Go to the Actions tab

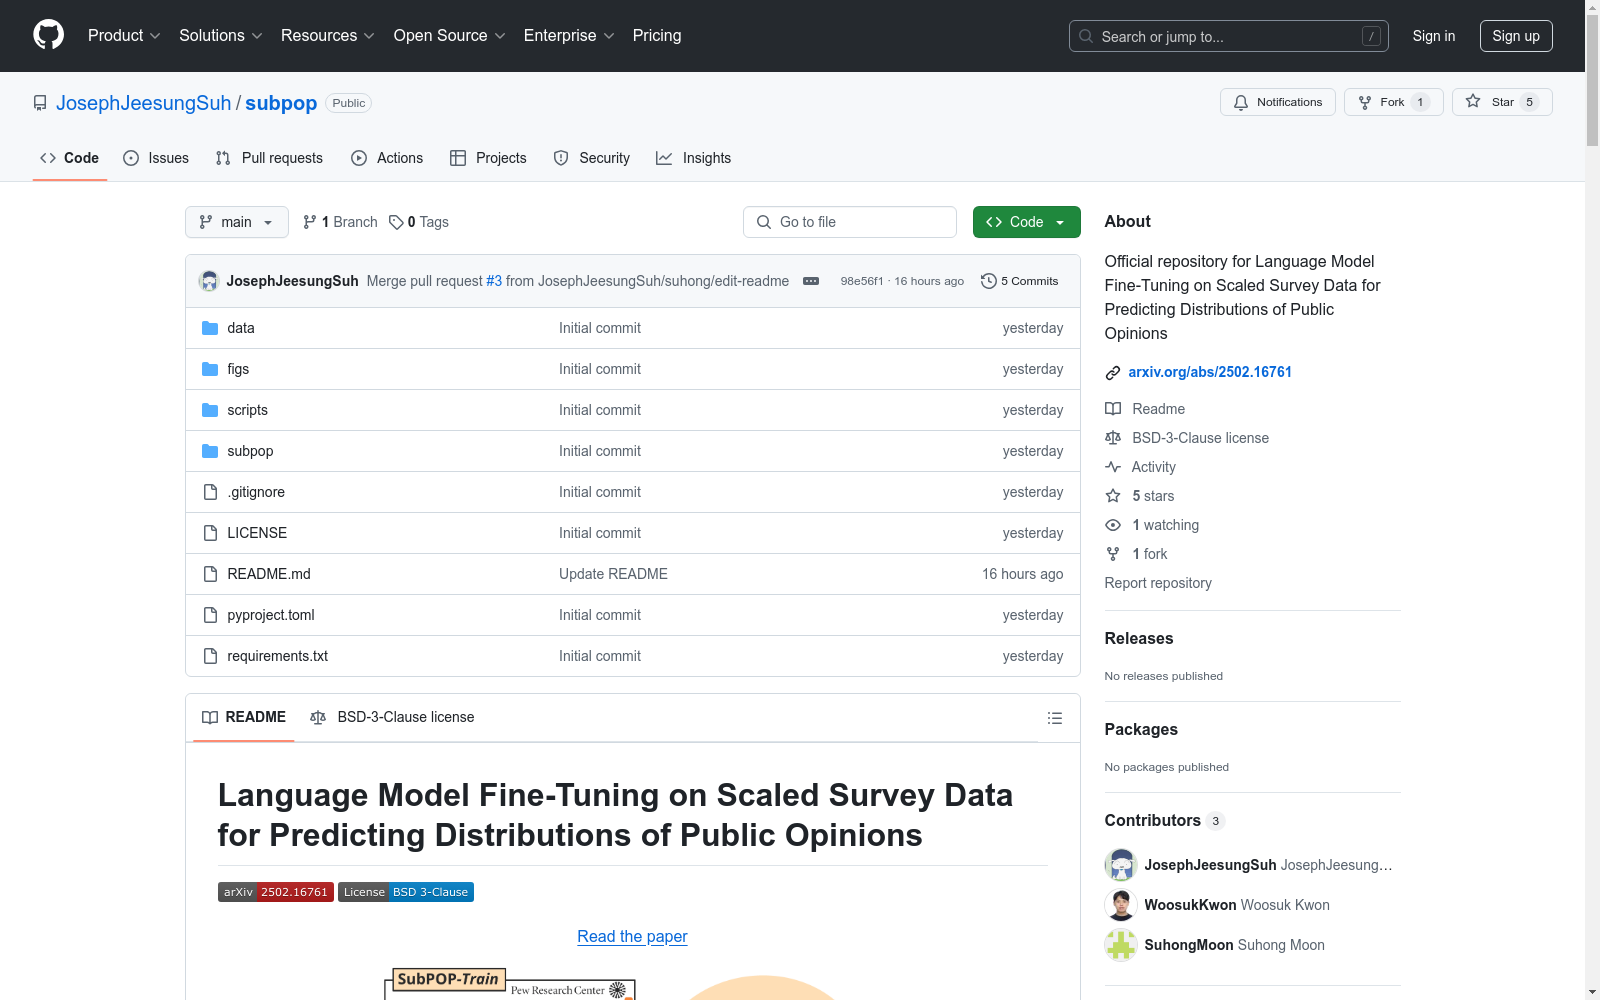tap(387, 158)
